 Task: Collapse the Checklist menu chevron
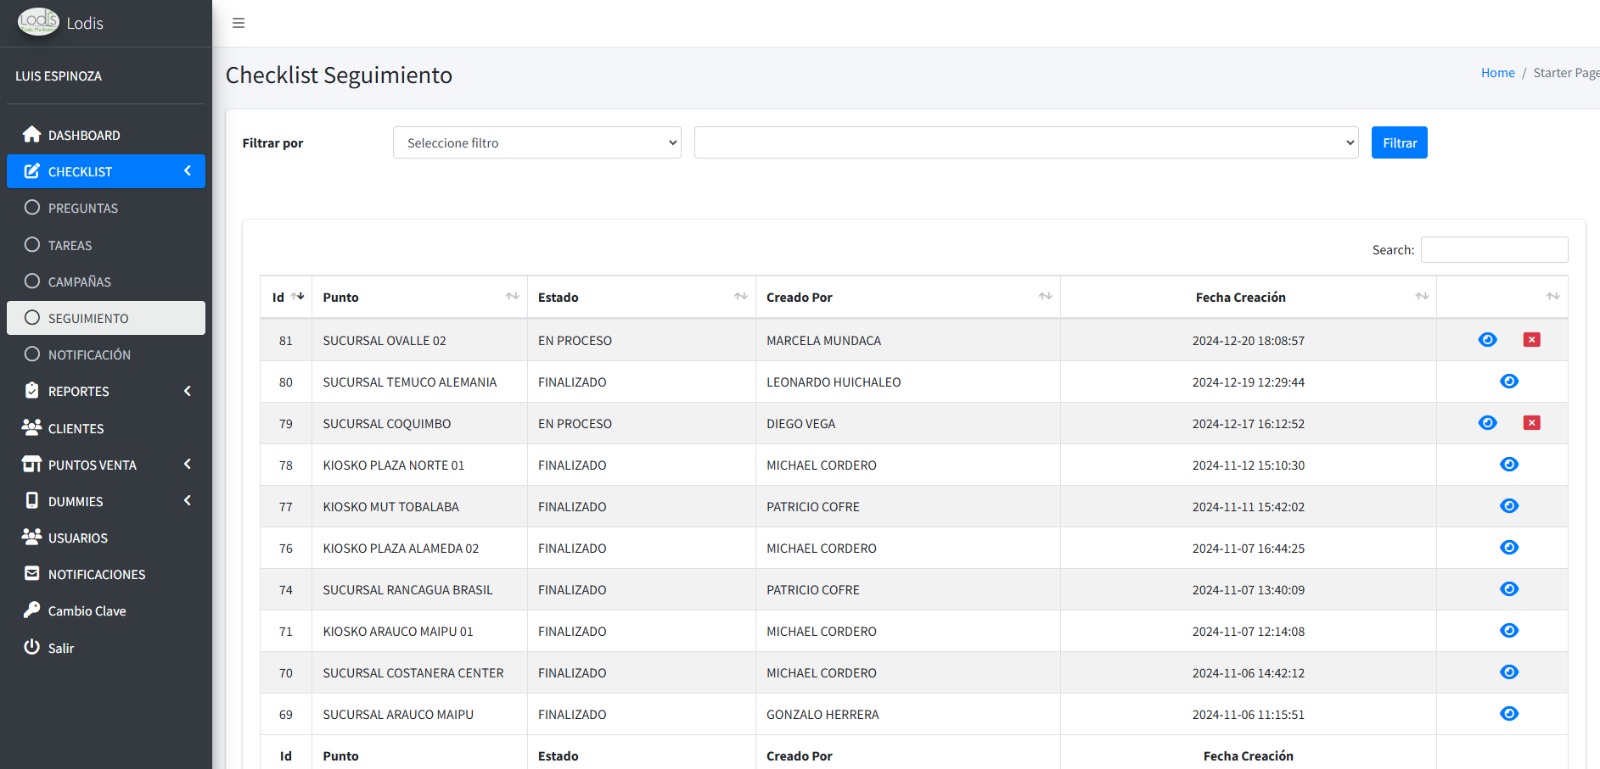coord(187,171)
